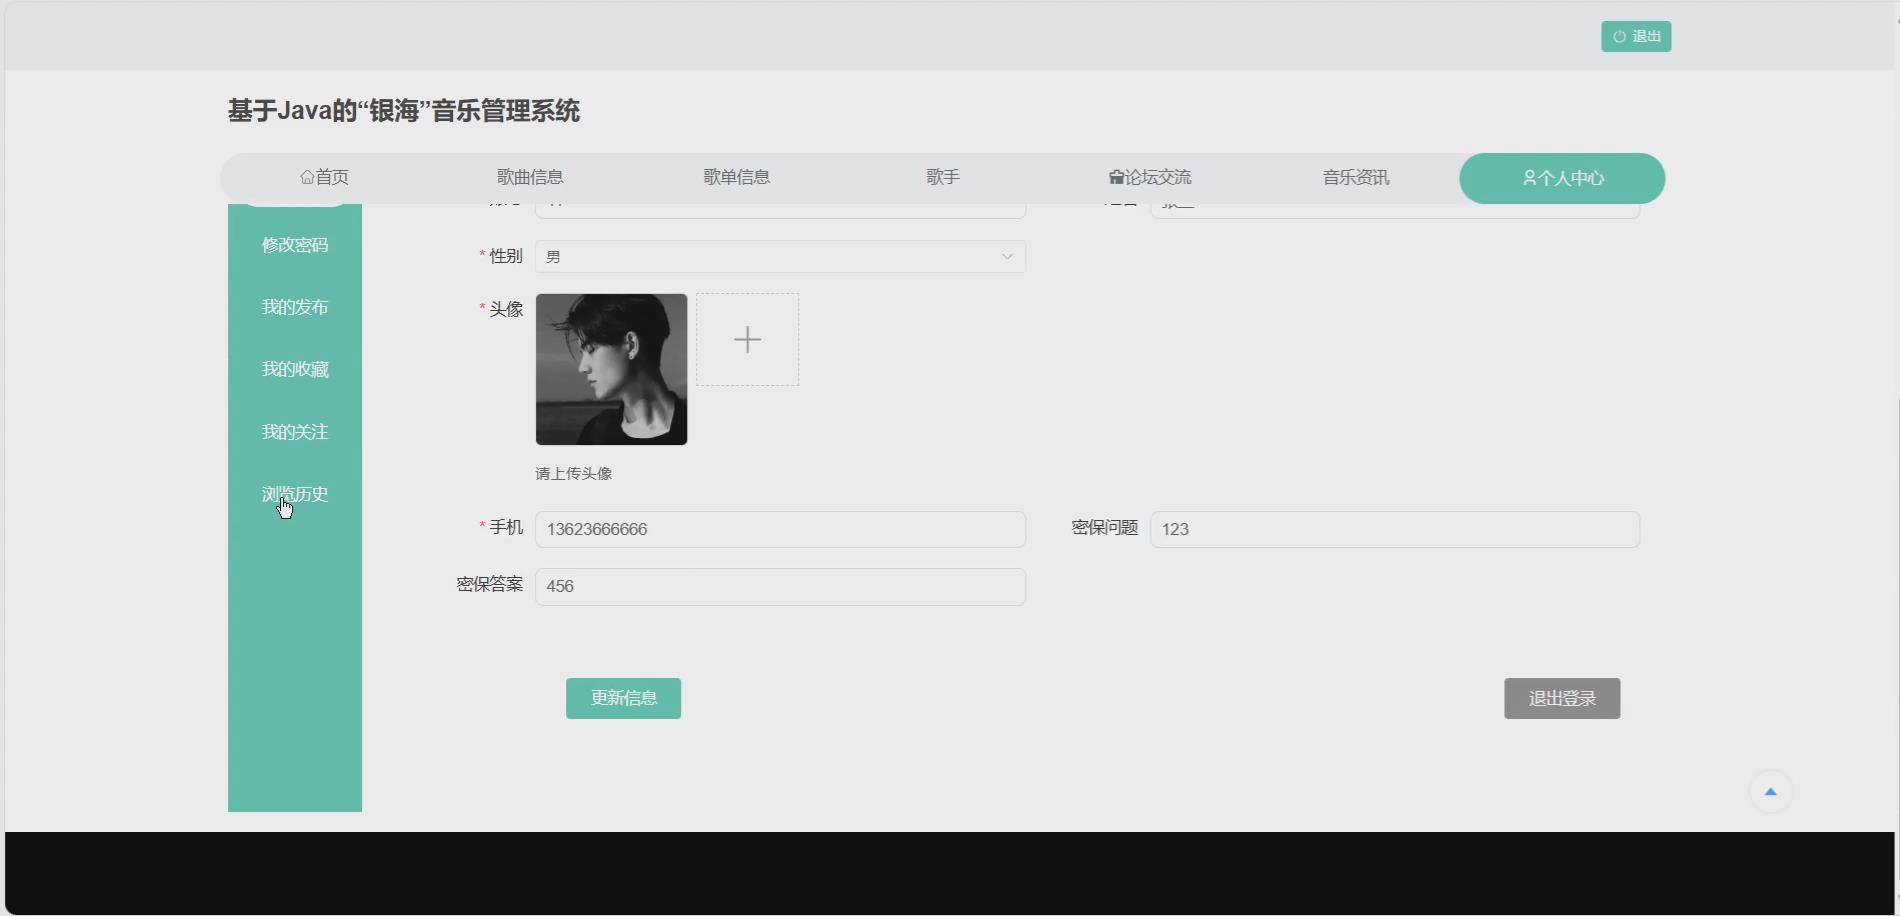Click the 手机 phone number input field
Image resolution: width=1900 pixels, height=916 pixels.
[x=780, y=529]
